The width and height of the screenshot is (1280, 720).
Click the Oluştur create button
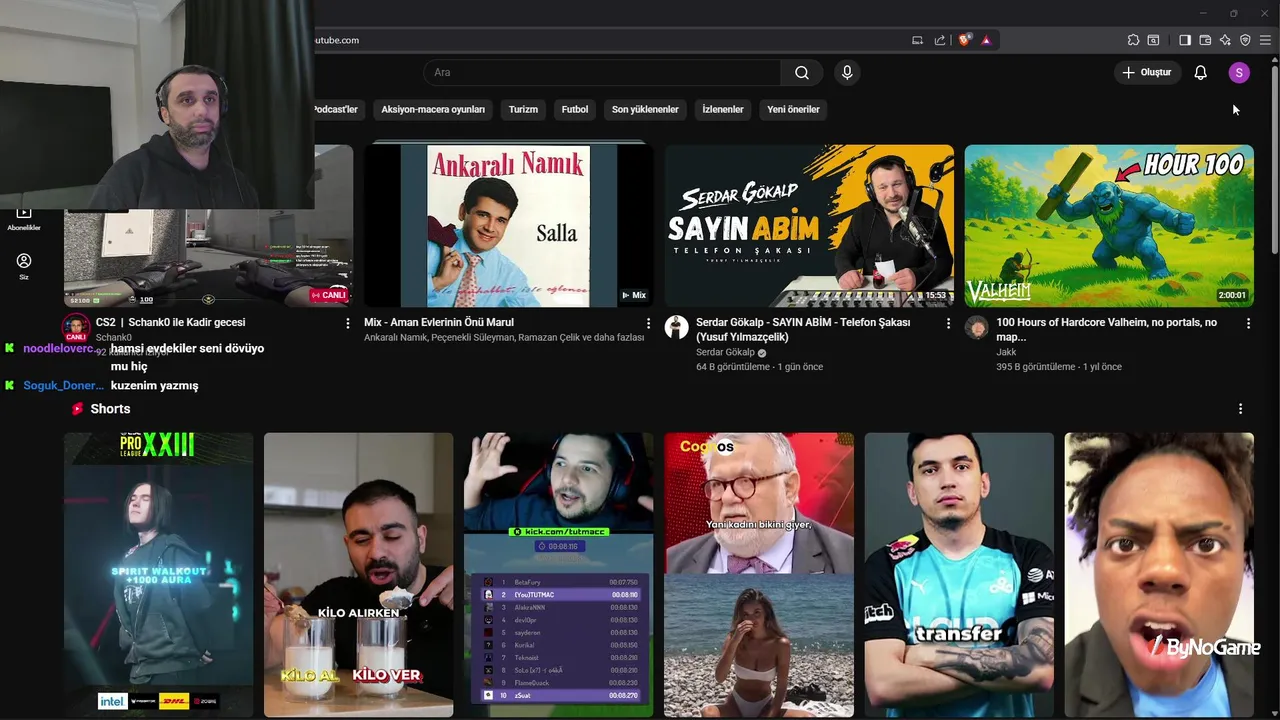[x=1147, y=72]
